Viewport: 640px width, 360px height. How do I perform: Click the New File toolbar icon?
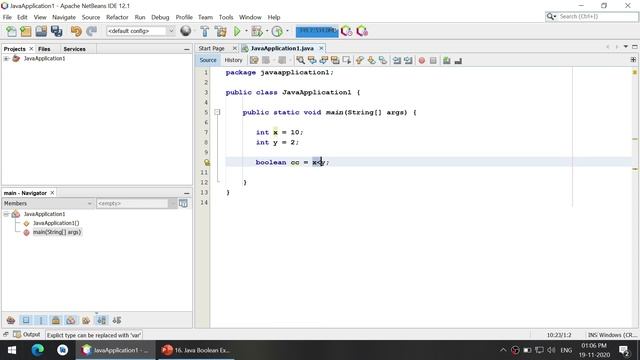coord(11,31)
